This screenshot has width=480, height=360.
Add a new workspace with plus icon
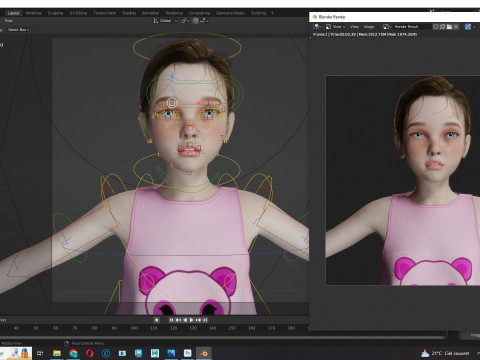[x=272, y=13]
